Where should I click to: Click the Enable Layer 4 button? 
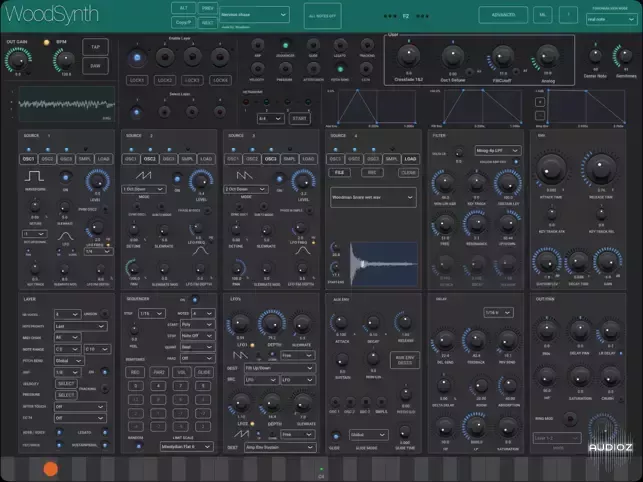(x=220, y=57)
